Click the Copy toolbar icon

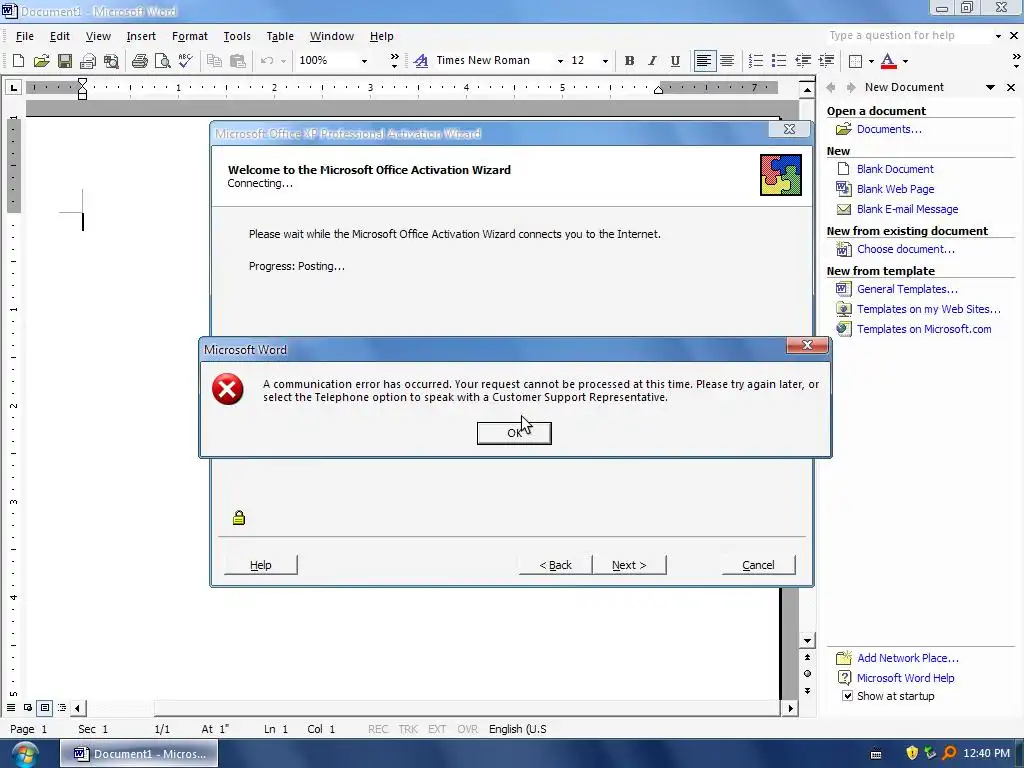(214, 61)
